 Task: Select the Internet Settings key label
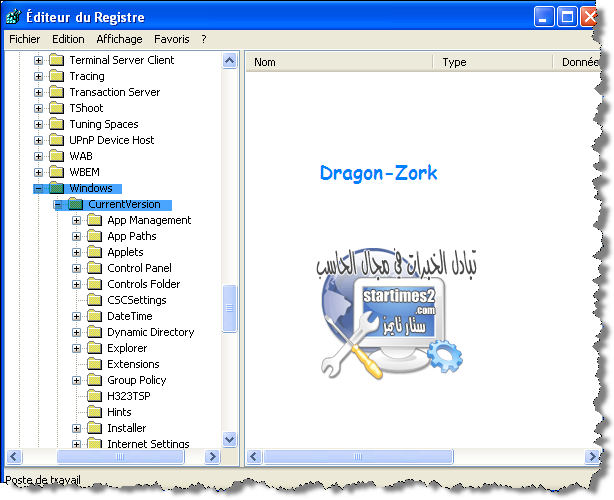click(148, 444)
